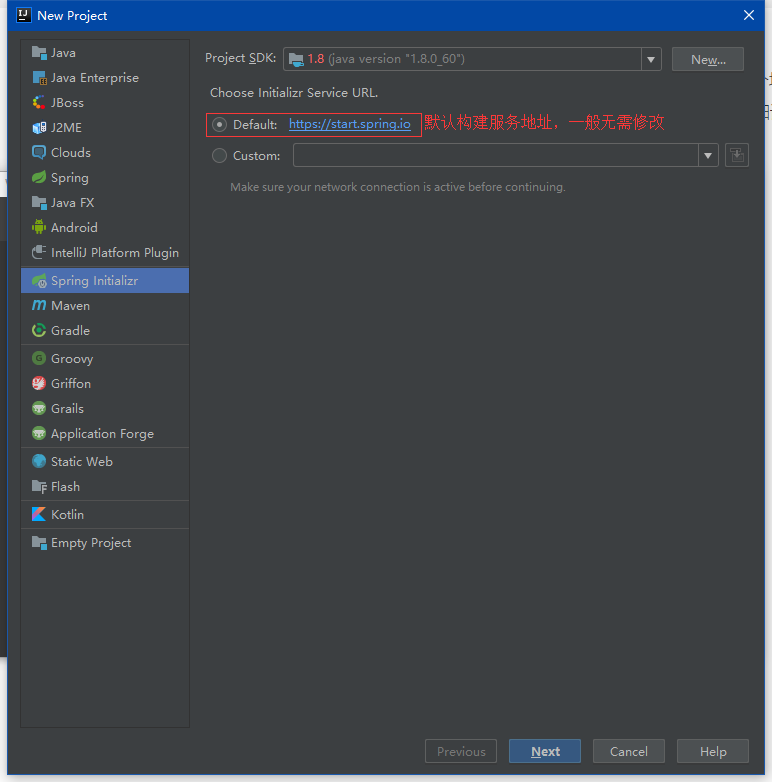Screen dimensions: 772x782
Task: Click the Java Enterprise icon
Action: pyautogui.click(x=39, y=78)
